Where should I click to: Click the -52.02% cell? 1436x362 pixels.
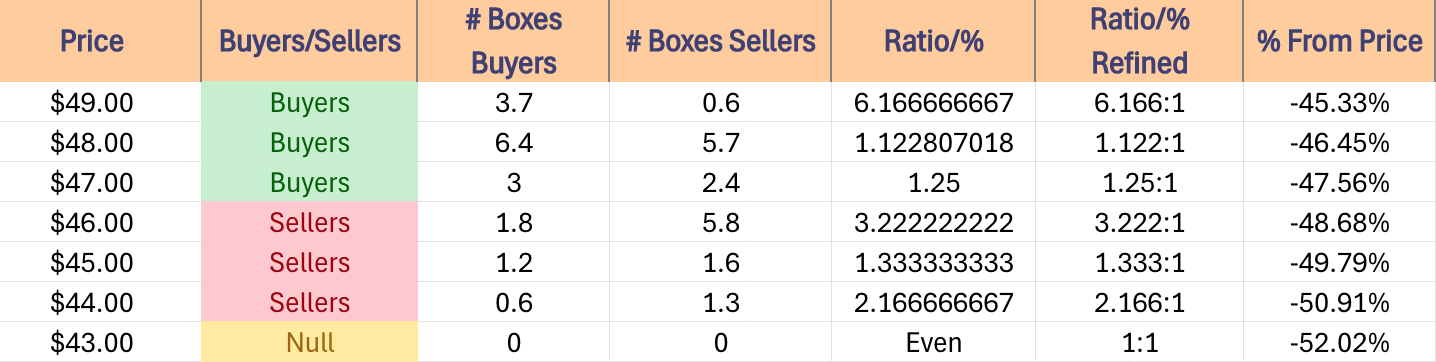(x=1339, y=343)
